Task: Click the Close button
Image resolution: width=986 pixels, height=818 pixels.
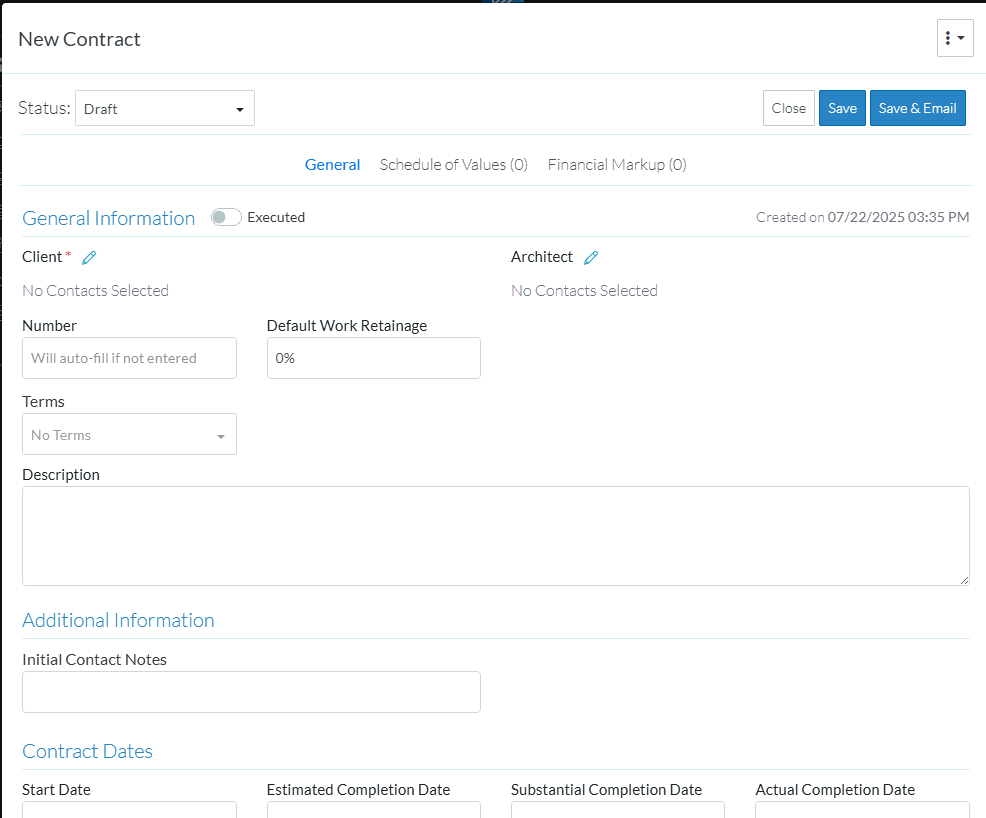Action: point(788,109)
